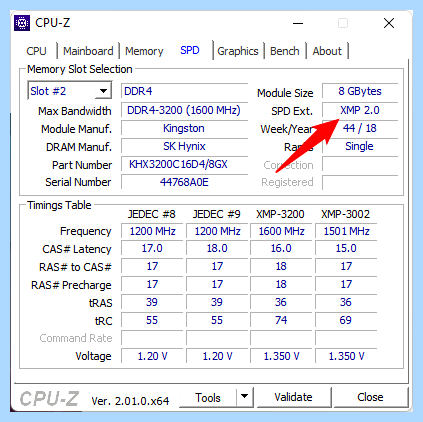This screenshot has width=423, height=422.
Task: Click the 1501 MHz frequency cell
Action: pos(346,231)
